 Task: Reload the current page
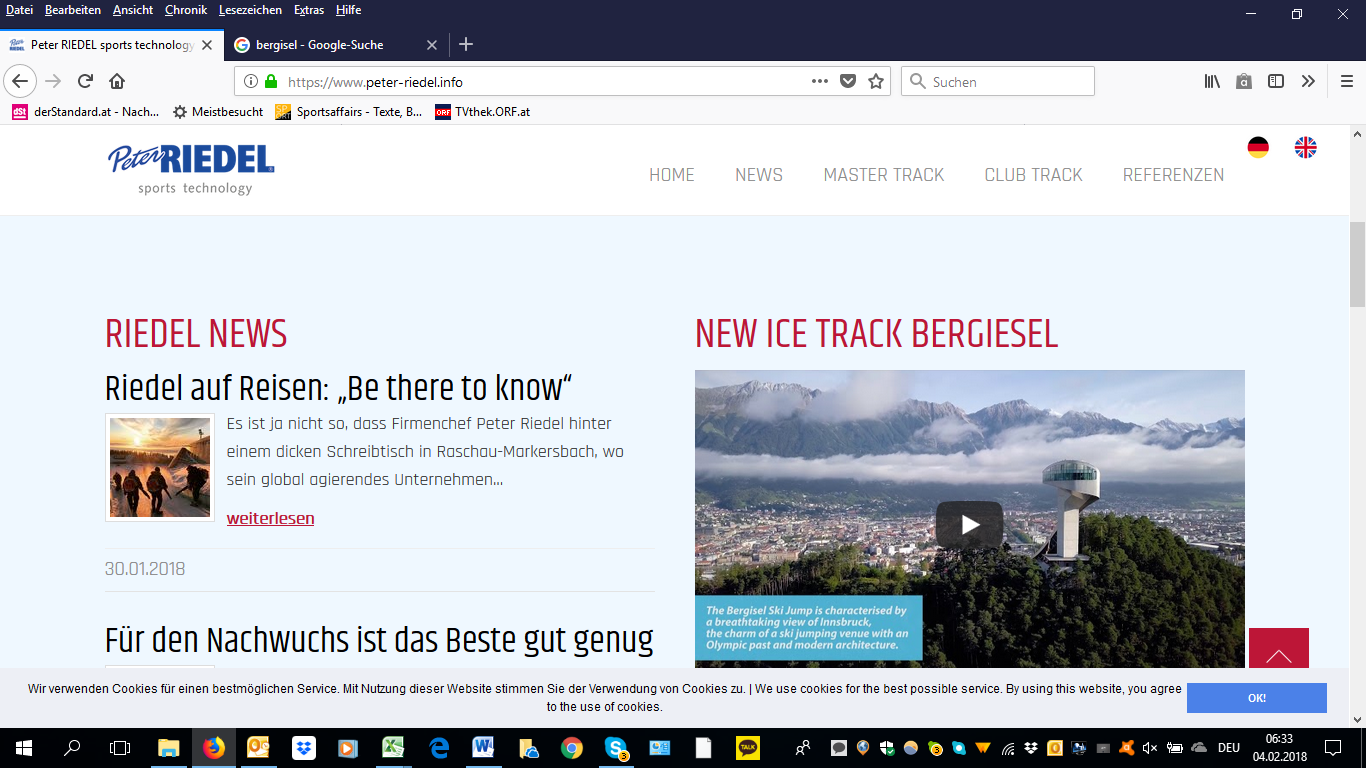click(86, 81)
